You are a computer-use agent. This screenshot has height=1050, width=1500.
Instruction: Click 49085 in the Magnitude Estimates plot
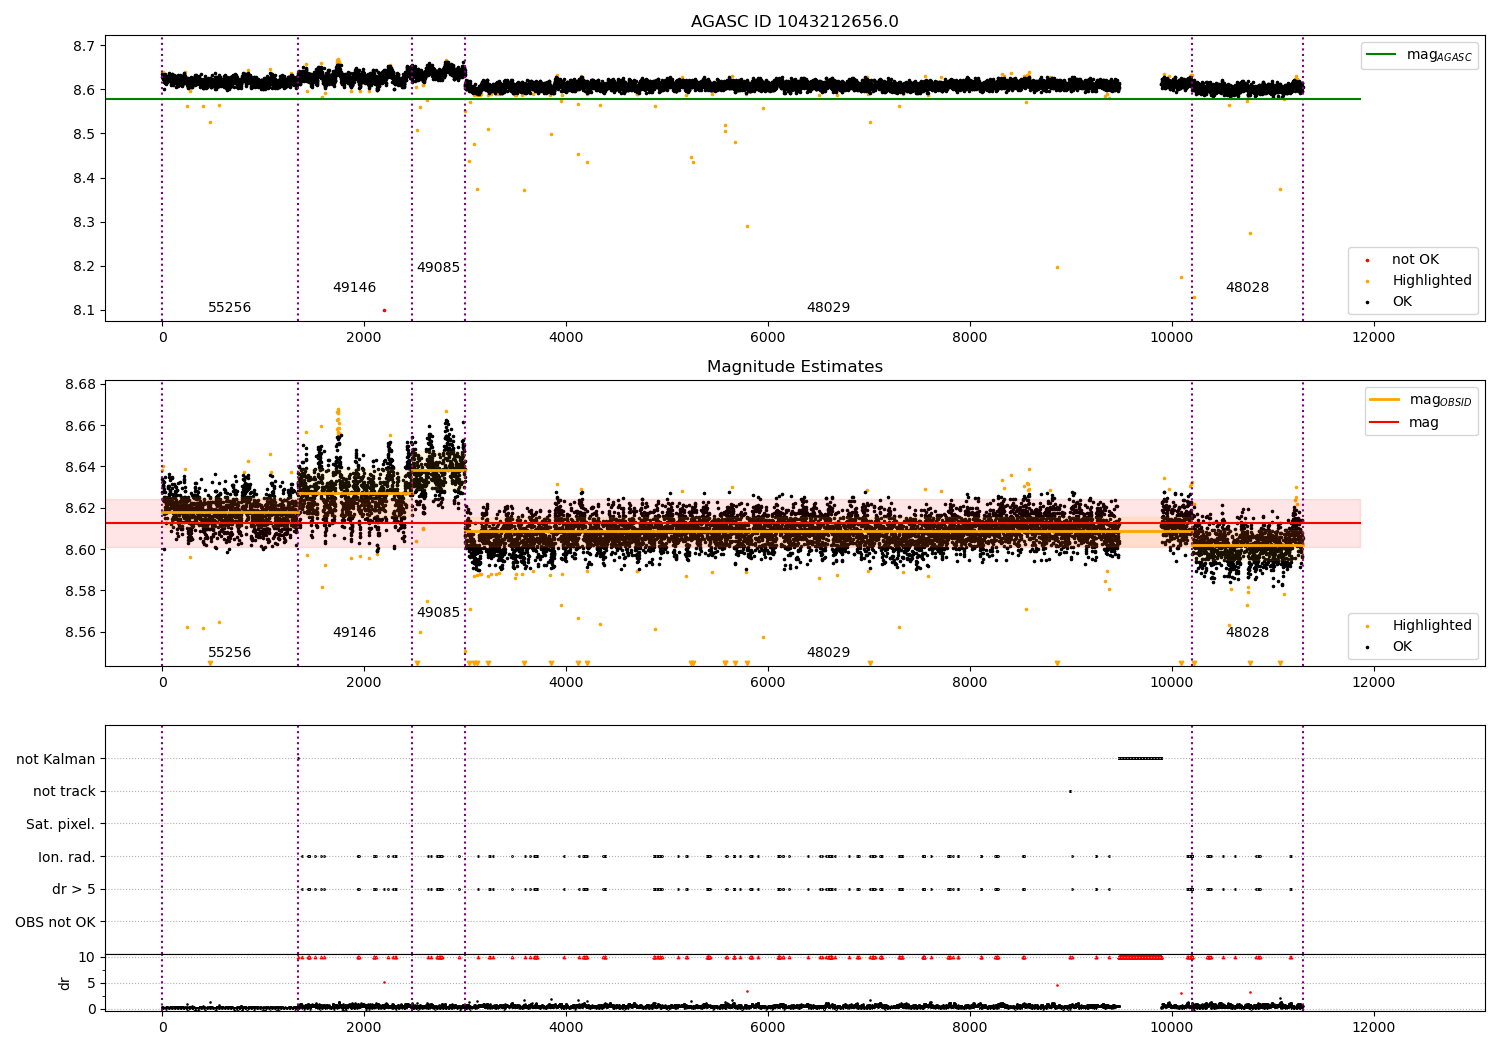click(x=439, y=613)
